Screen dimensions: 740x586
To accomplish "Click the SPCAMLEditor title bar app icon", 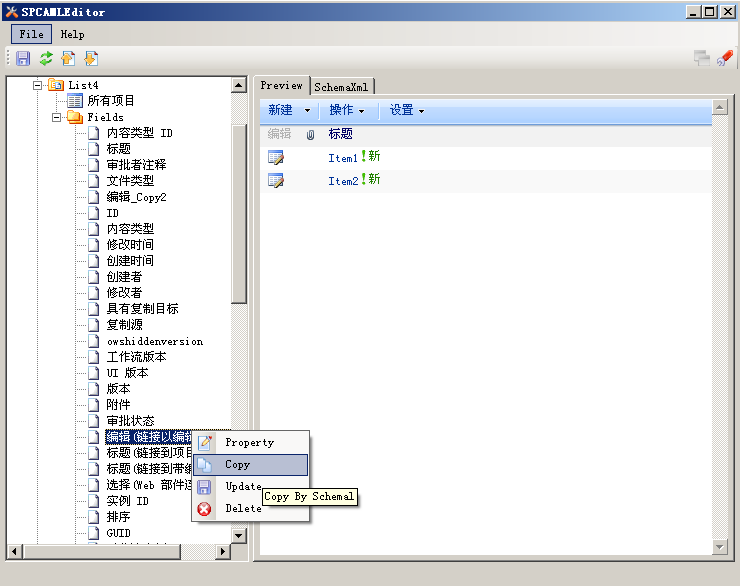I will pyautogui.click(x=12, y=12).
